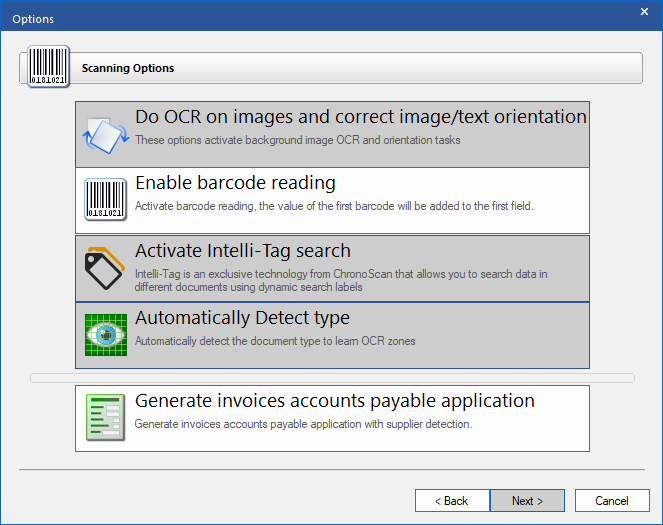
Task: Toggle Enable barcode reading option
Action: (x=332, y=200)
